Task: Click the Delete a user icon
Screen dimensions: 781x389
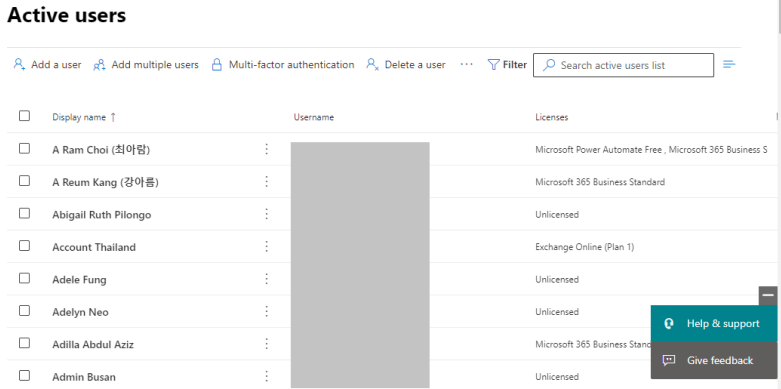Action: coord(373,65)
